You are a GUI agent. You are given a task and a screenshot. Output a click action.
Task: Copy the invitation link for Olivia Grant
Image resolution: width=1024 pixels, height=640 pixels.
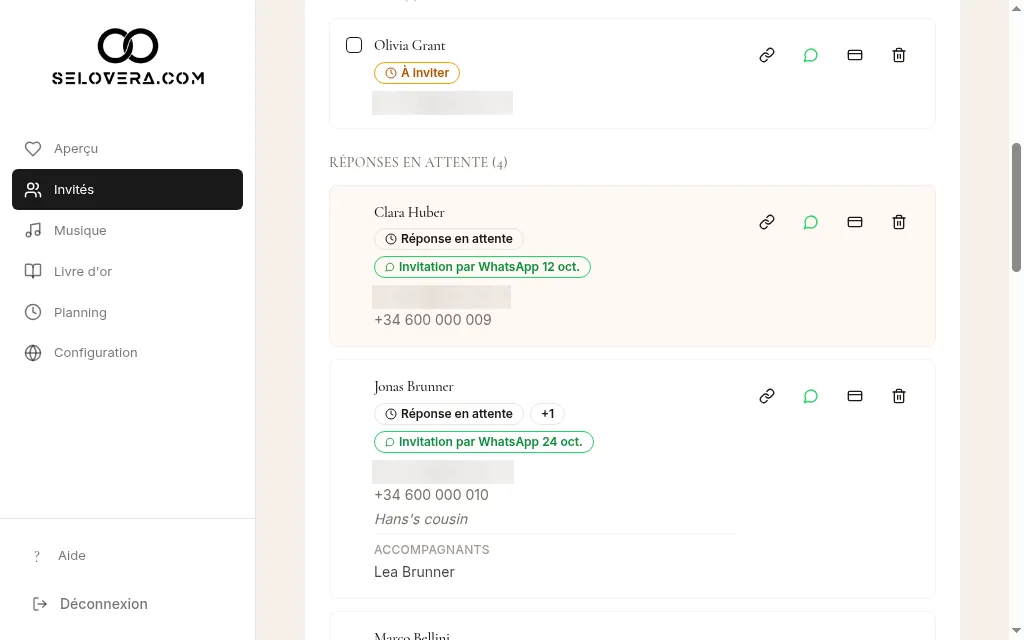[x=767, y=55]
